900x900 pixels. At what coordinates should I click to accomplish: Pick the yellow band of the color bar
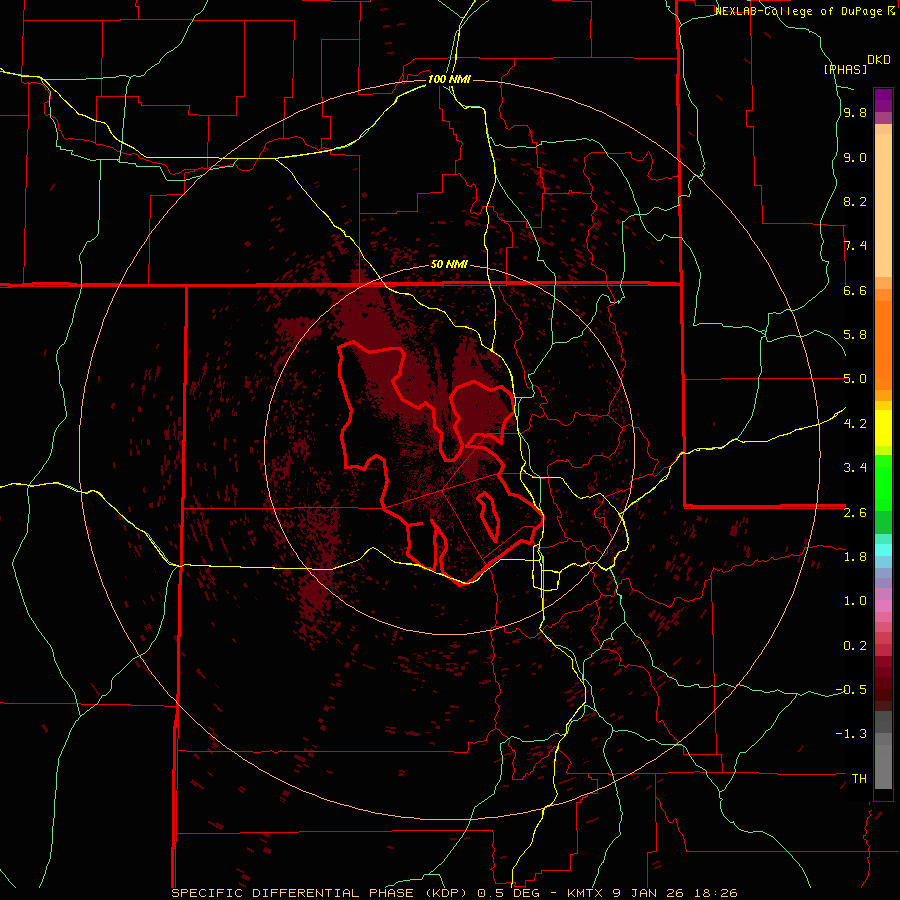[883, 427]
